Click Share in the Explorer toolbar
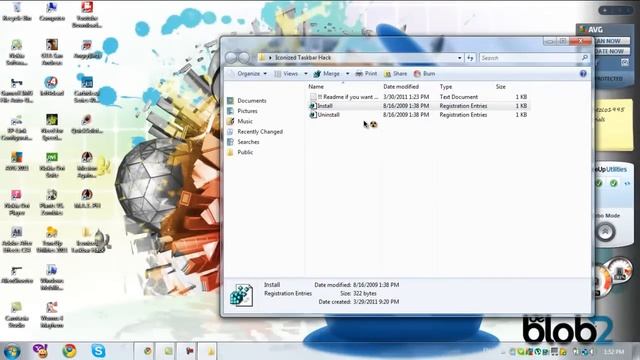The image size is (640, 360). pos(396,74)
